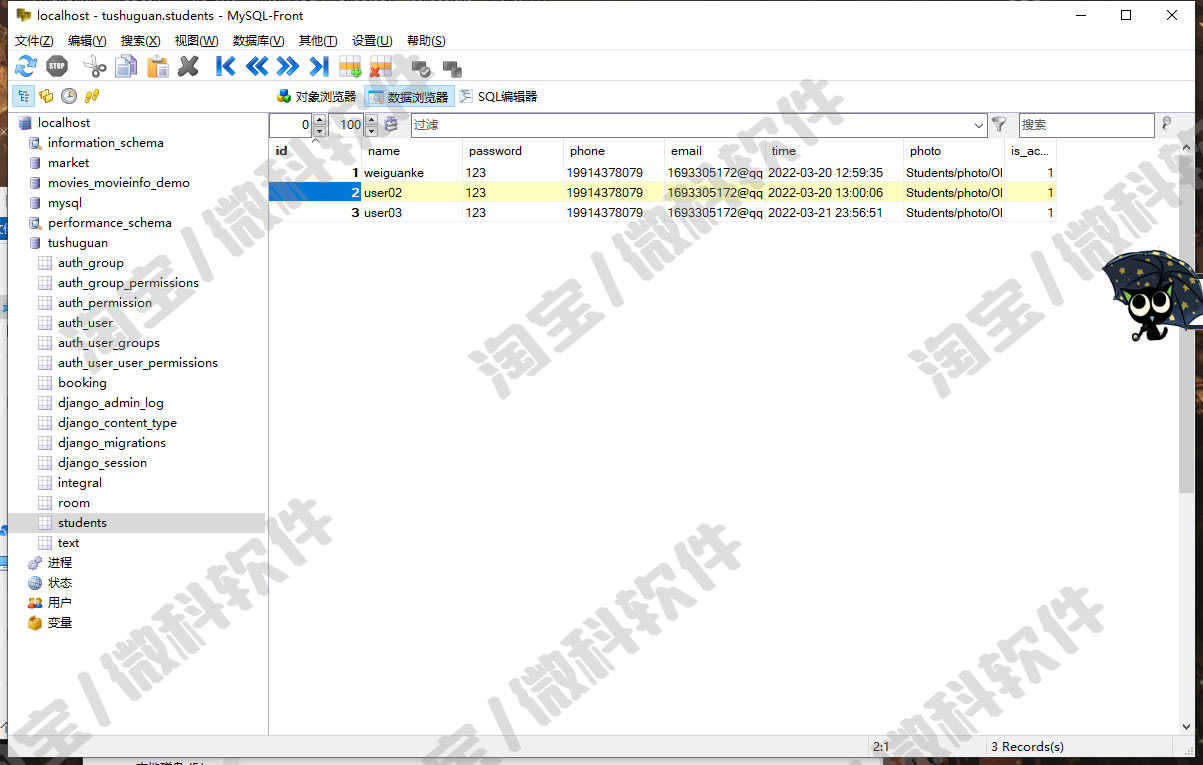Viewport: 1203px width, 765px height.
Task: Open the 帮助 menu
Action: [x=426, y=40]
